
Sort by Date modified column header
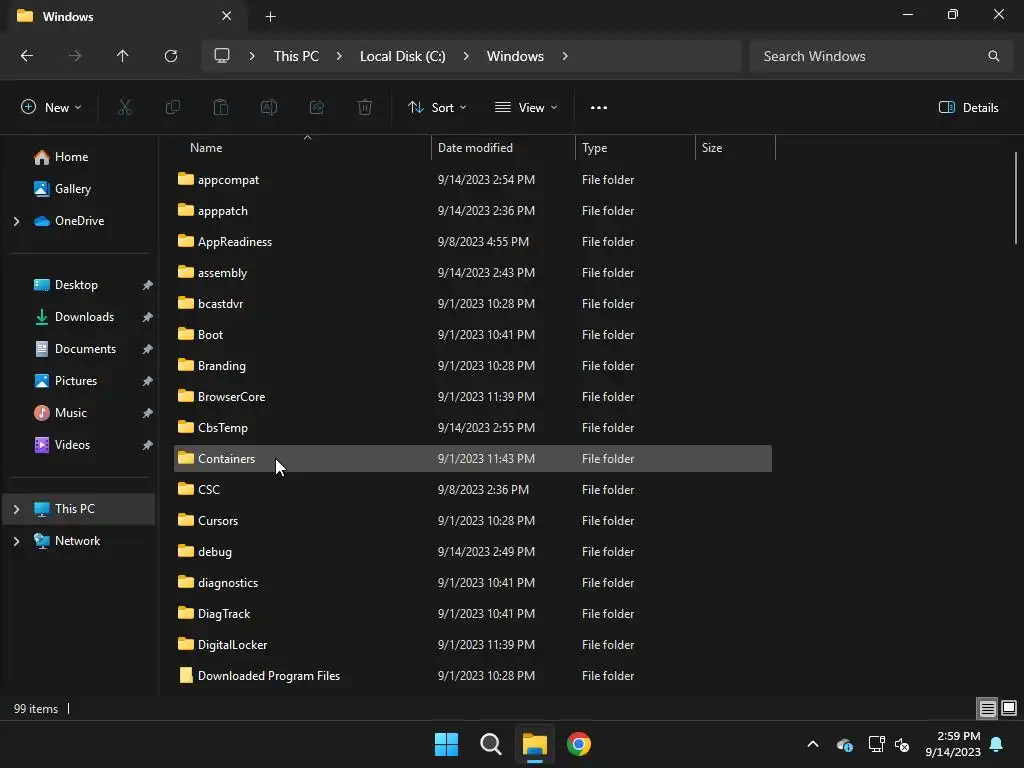pos(503,148)
